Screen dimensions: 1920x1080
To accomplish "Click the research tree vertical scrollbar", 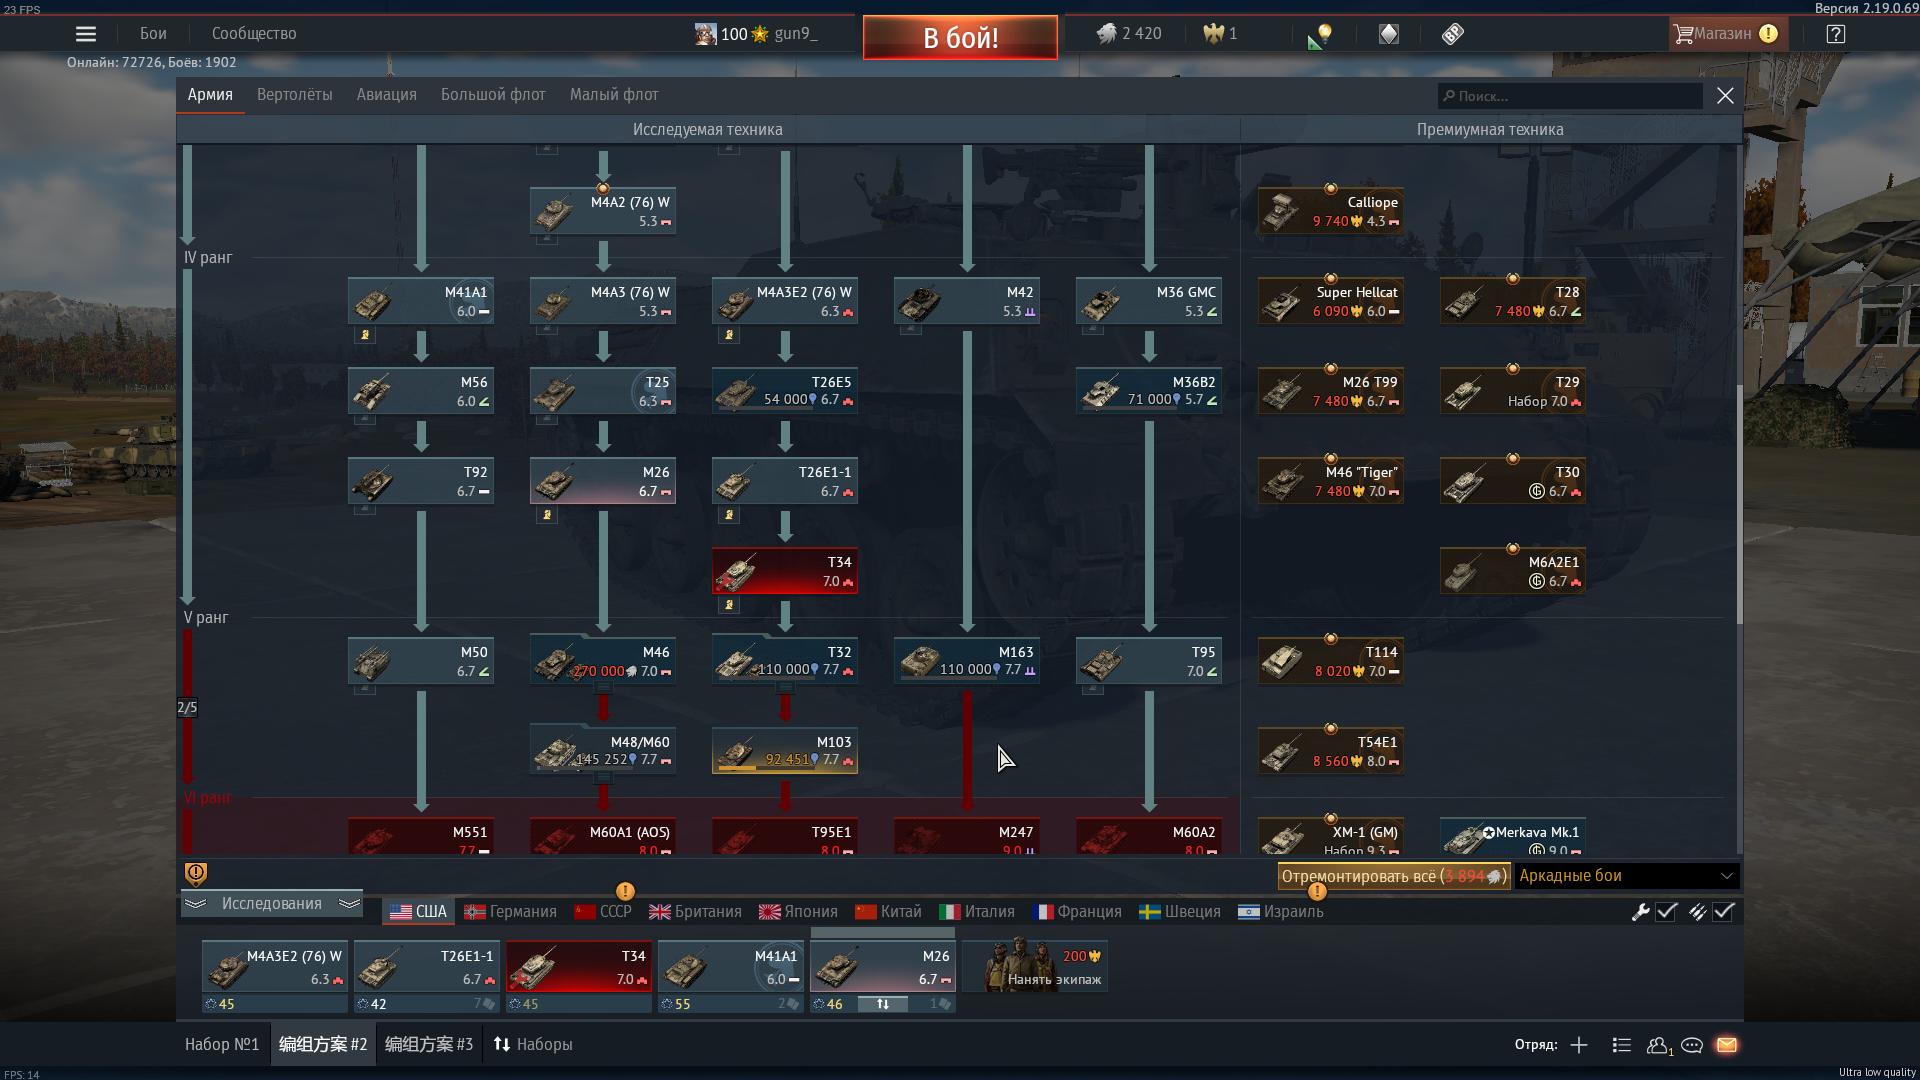I will click(x=1739, y=505).
